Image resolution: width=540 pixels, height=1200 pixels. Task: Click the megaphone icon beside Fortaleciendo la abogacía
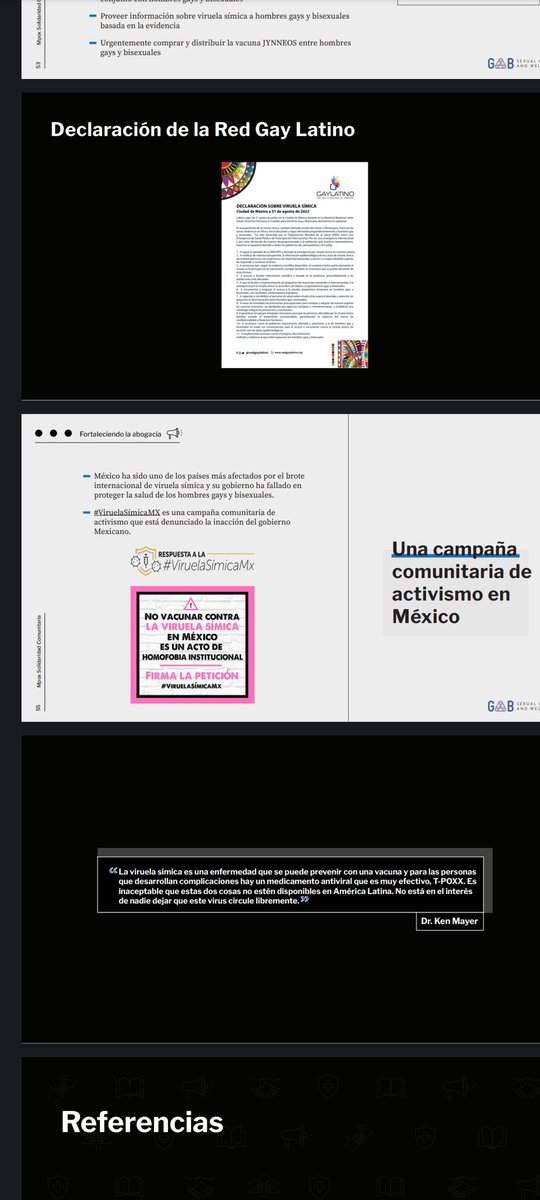click(x=173, y=433)
